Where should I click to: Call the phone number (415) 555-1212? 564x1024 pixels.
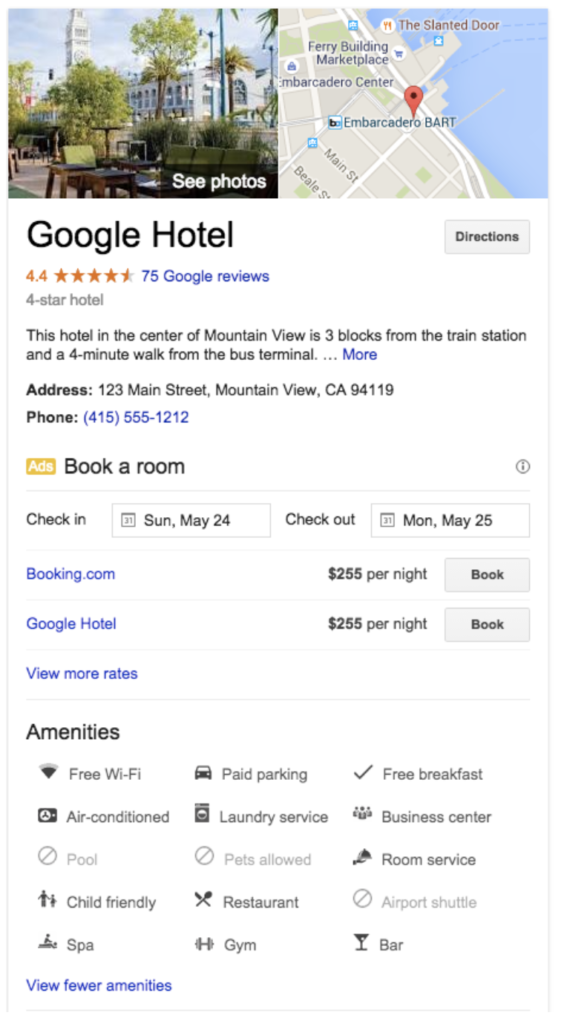[136, 417]
